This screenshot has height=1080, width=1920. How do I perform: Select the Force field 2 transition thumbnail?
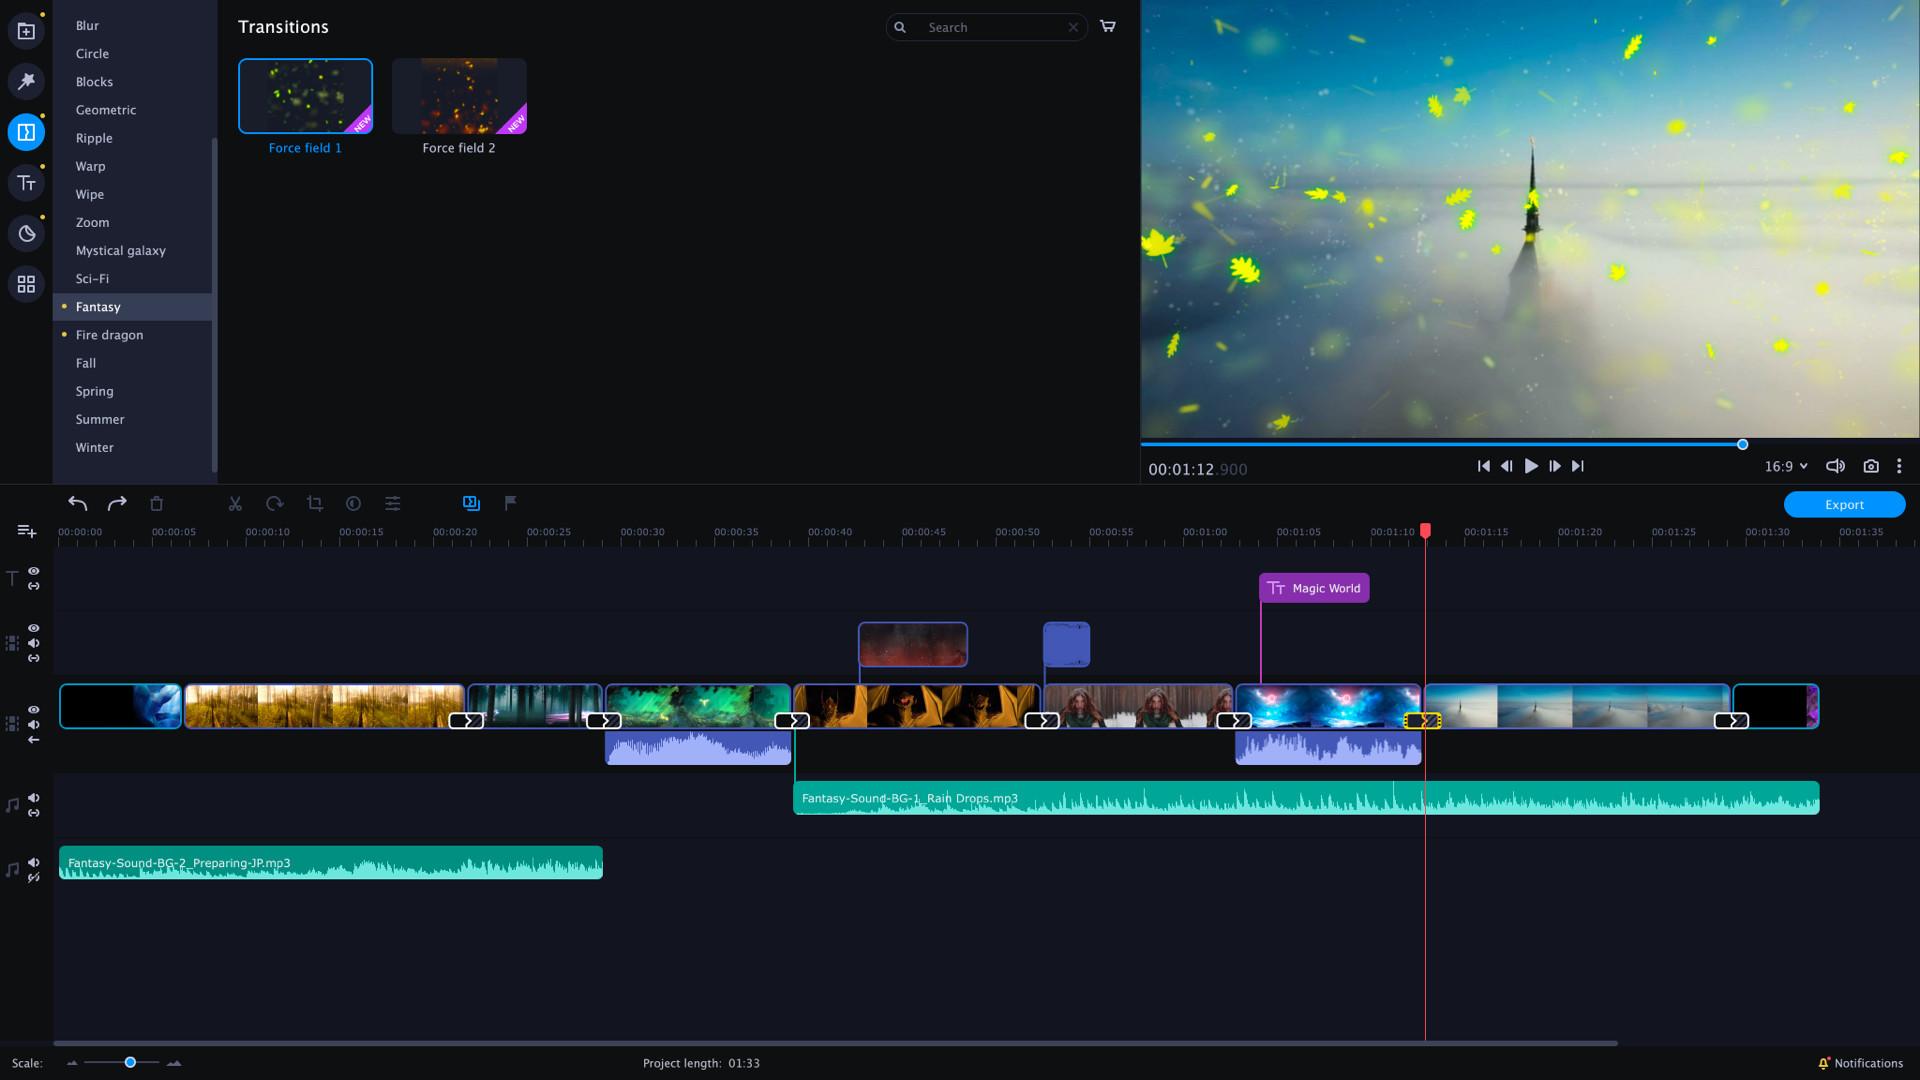[459, 95]
